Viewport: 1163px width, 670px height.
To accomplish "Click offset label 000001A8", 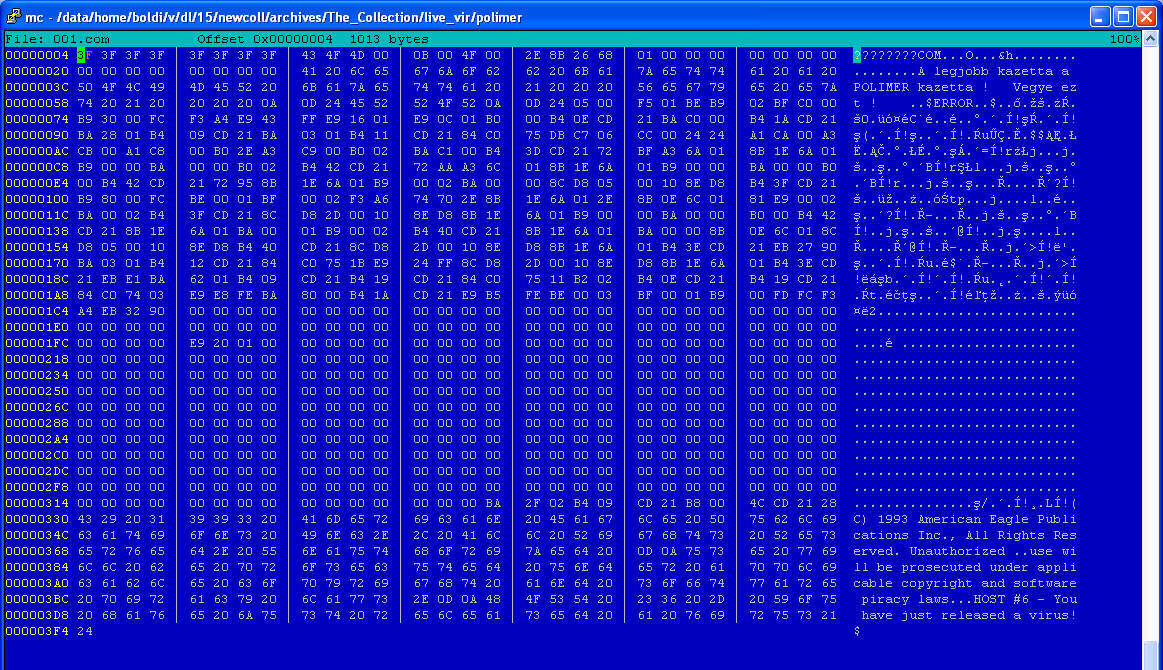I will click(x=37, y=295).
